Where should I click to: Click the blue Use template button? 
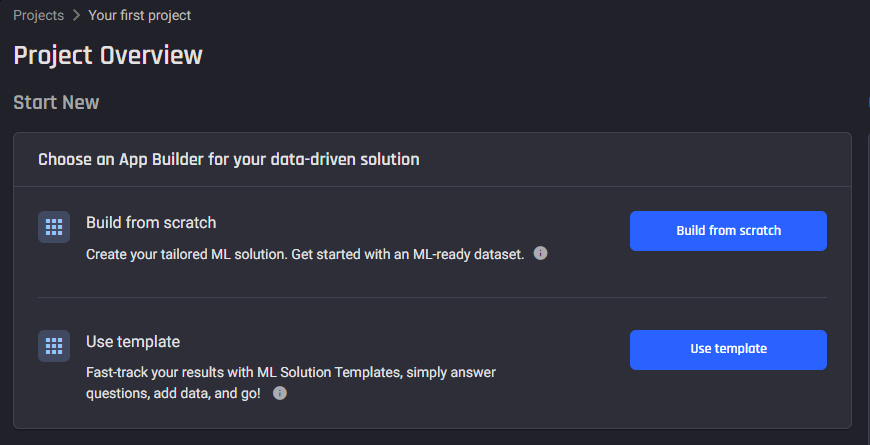728,350
